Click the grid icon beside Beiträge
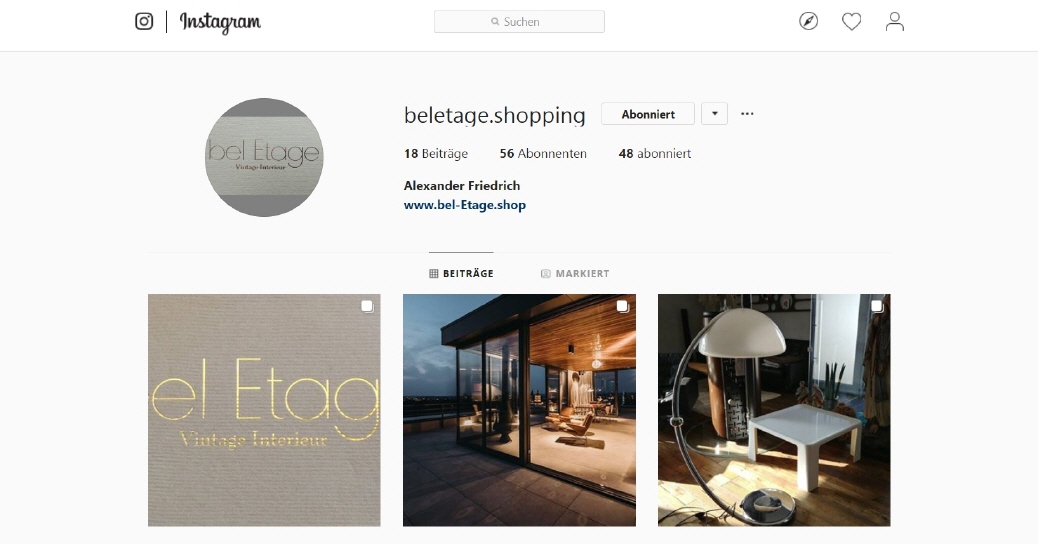1038x544 pixels. tap(434, 273)
